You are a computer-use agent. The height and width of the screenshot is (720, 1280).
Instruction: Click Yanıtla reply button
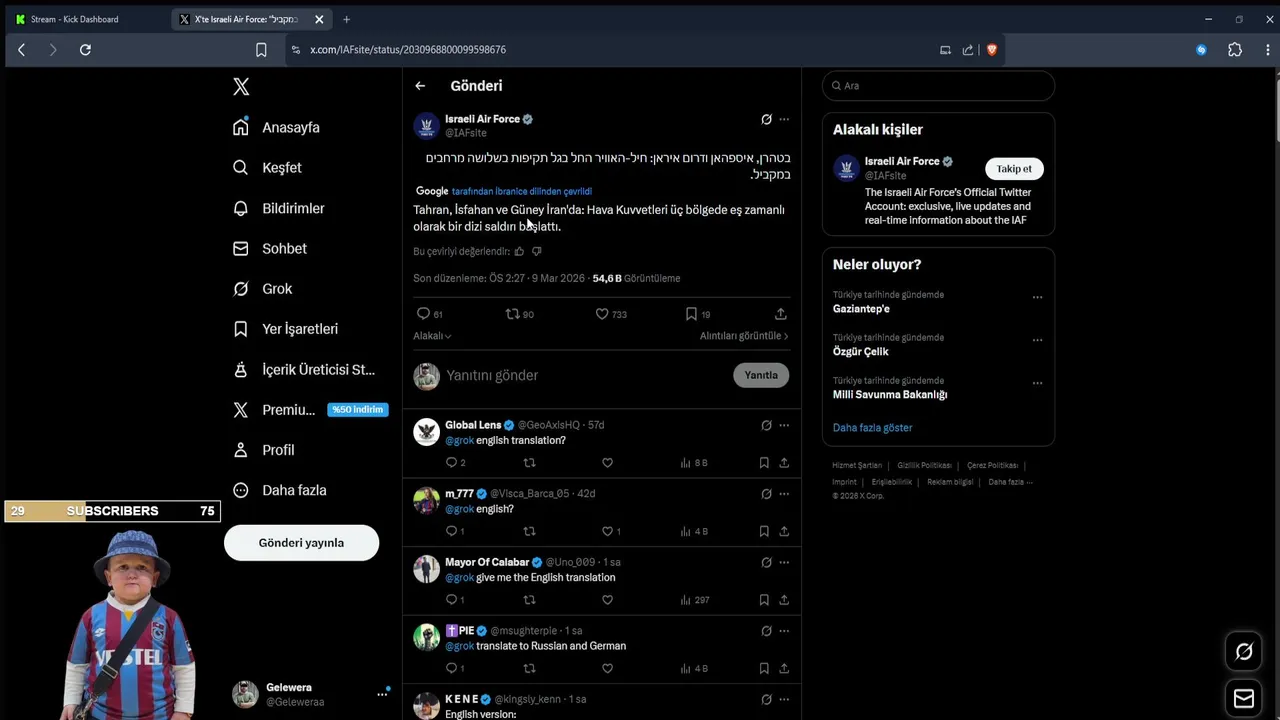tap(761, 375)
